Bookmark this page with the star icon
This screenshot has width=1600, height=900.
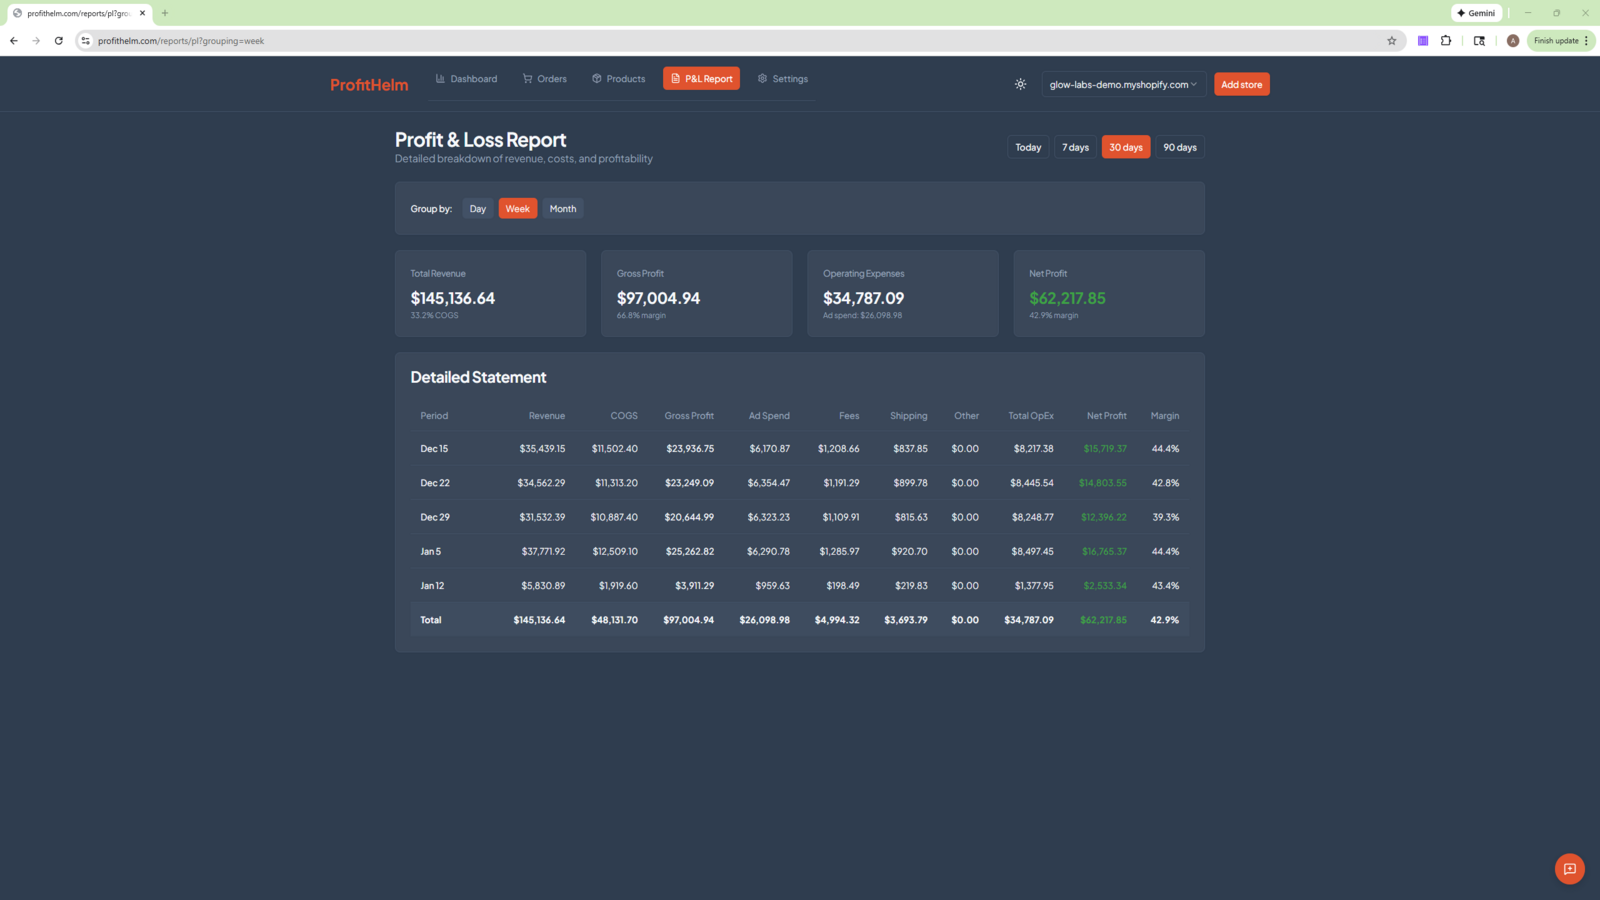[x=1391, y=41]
